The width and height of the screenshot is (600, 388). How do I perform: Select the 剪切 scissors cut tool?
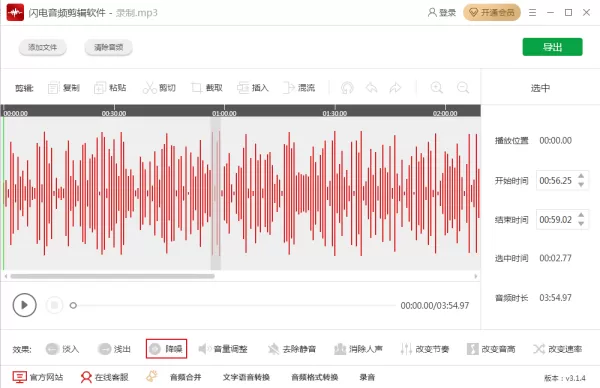point(159,88)
